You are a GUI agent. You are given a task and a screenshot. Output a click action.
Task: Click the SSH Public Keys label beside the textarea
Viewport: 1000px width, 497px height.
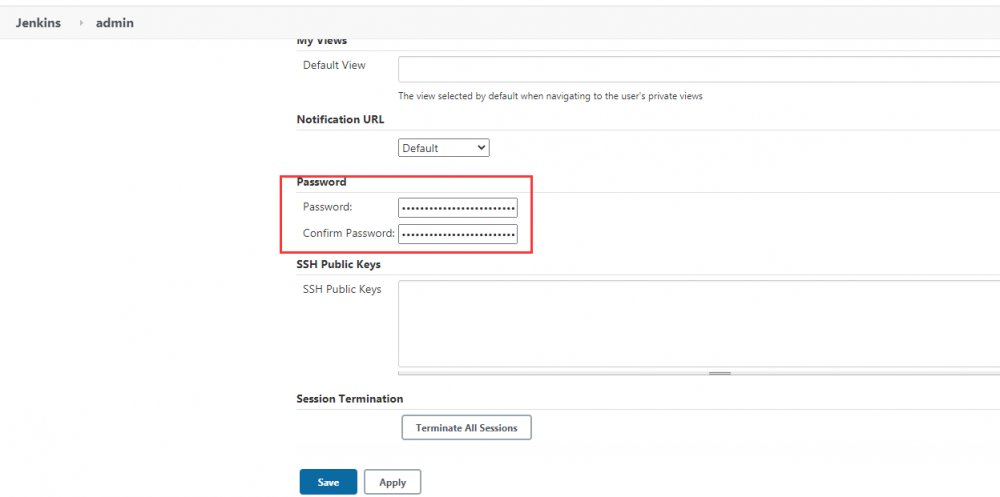tap(342, 289)
